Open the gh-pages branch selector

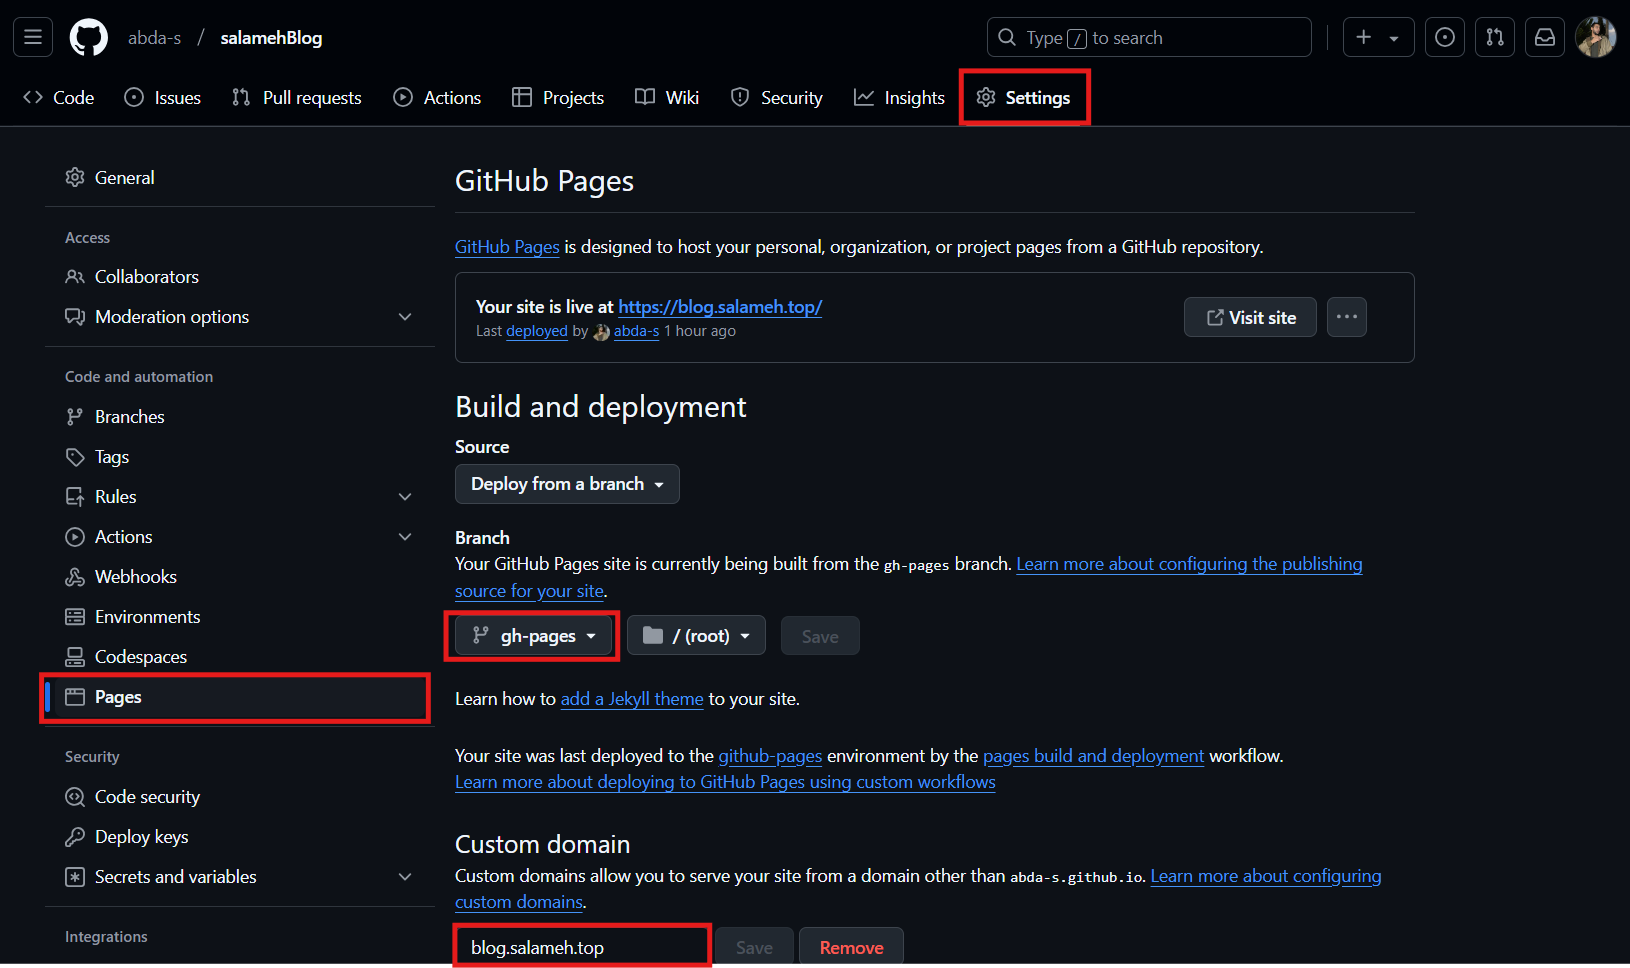coord(534,636)
